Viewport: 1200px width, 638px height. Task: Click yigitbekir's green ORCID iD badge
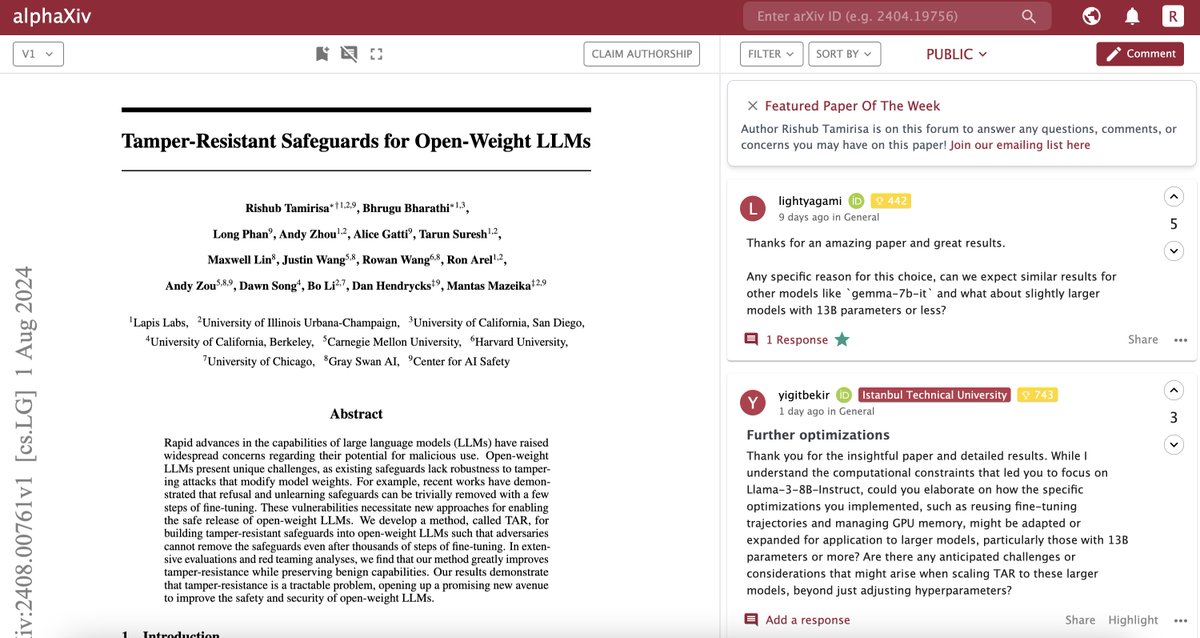[843, 395]
